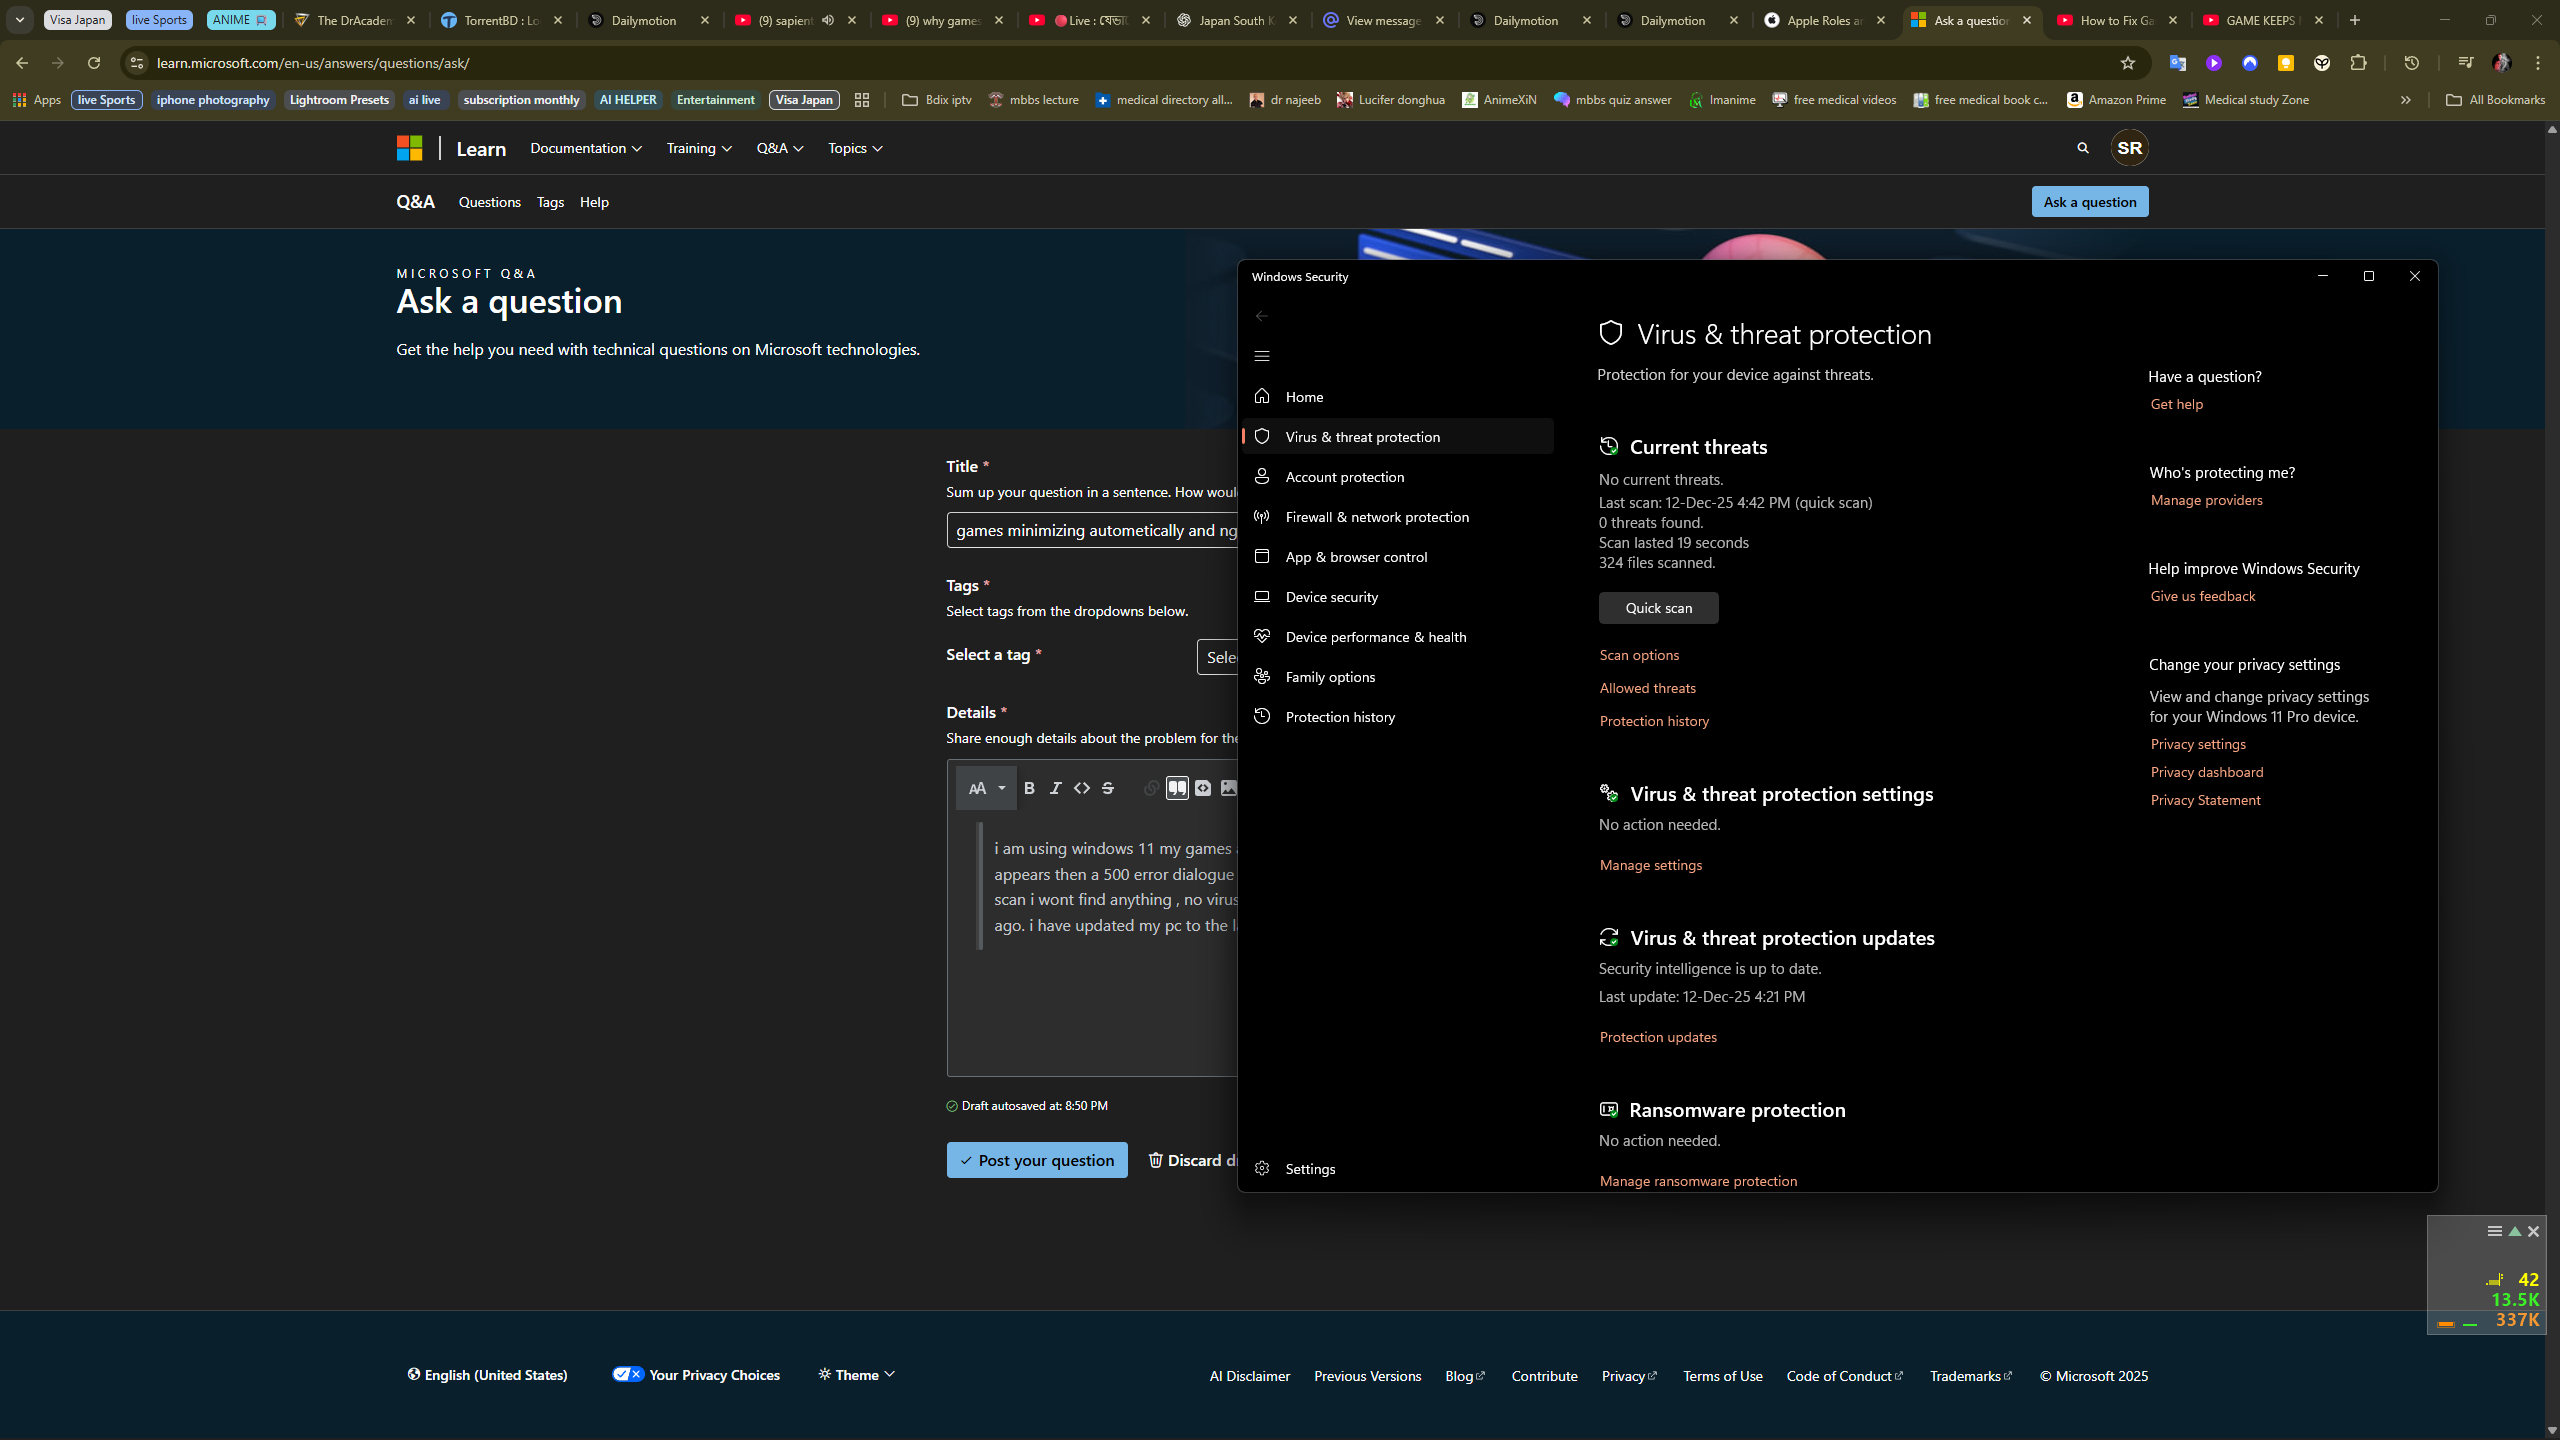Click the Quick scan button
The height and width of the screenshot is (1440, 2560).
(x=1658, y=608)
